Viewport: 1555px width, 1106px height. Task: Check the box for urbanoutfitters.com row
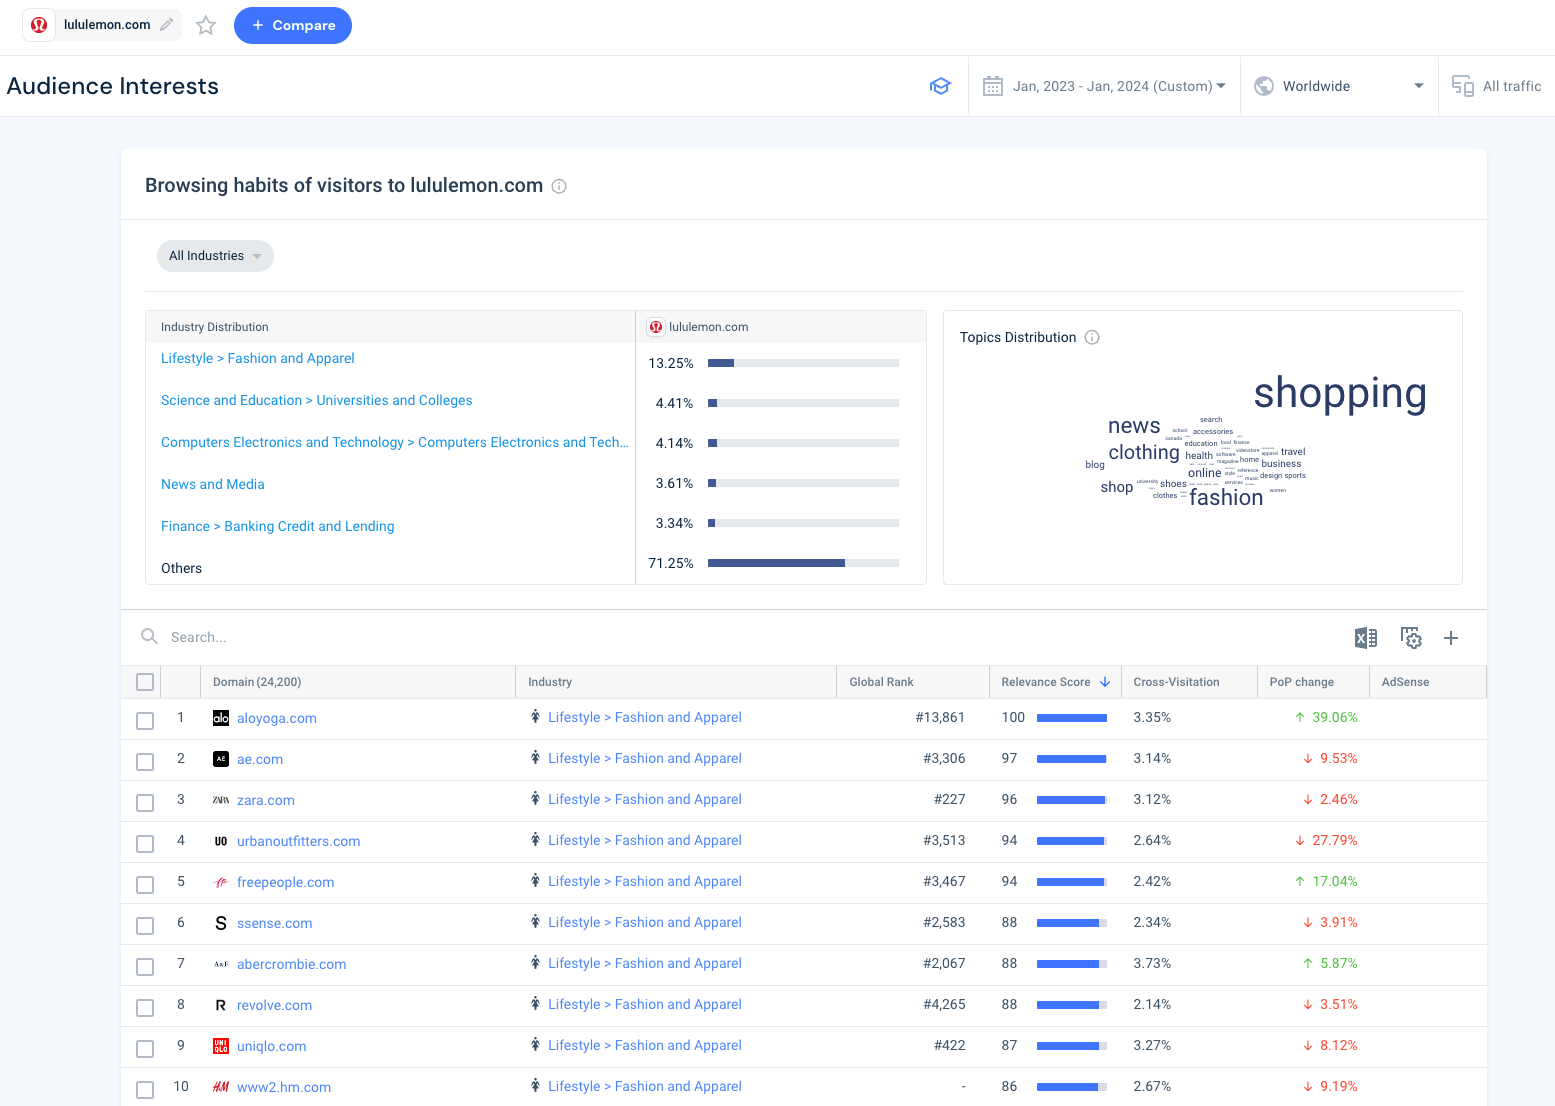click(145, 844)
